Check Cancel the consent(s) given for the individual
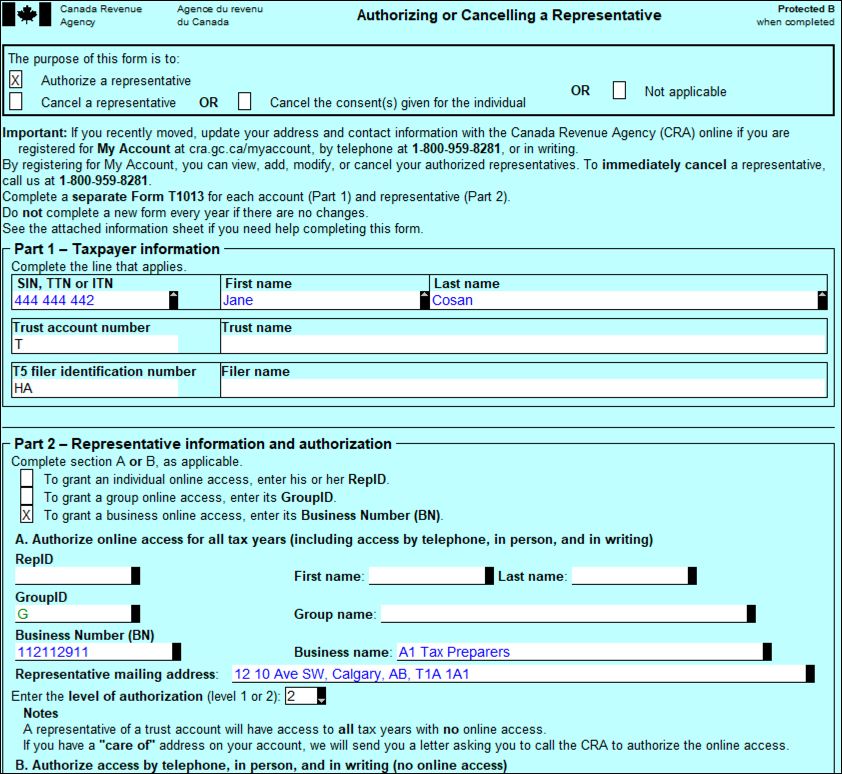Image resolution: width=842 pixels, height=774 pixels. [x=244, y=101]
